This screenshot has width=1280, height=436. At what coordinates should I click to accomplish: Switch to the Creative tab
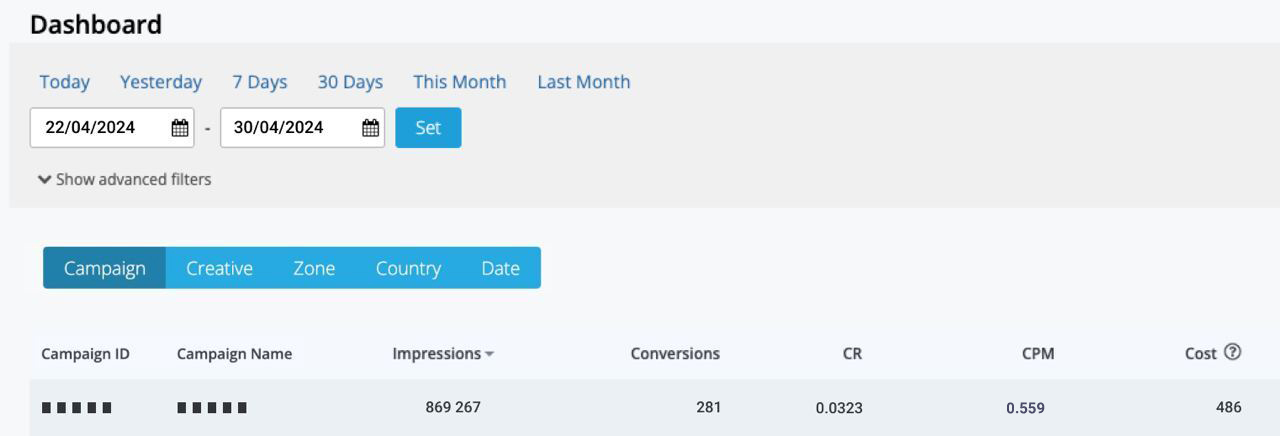tap(219, 268)
